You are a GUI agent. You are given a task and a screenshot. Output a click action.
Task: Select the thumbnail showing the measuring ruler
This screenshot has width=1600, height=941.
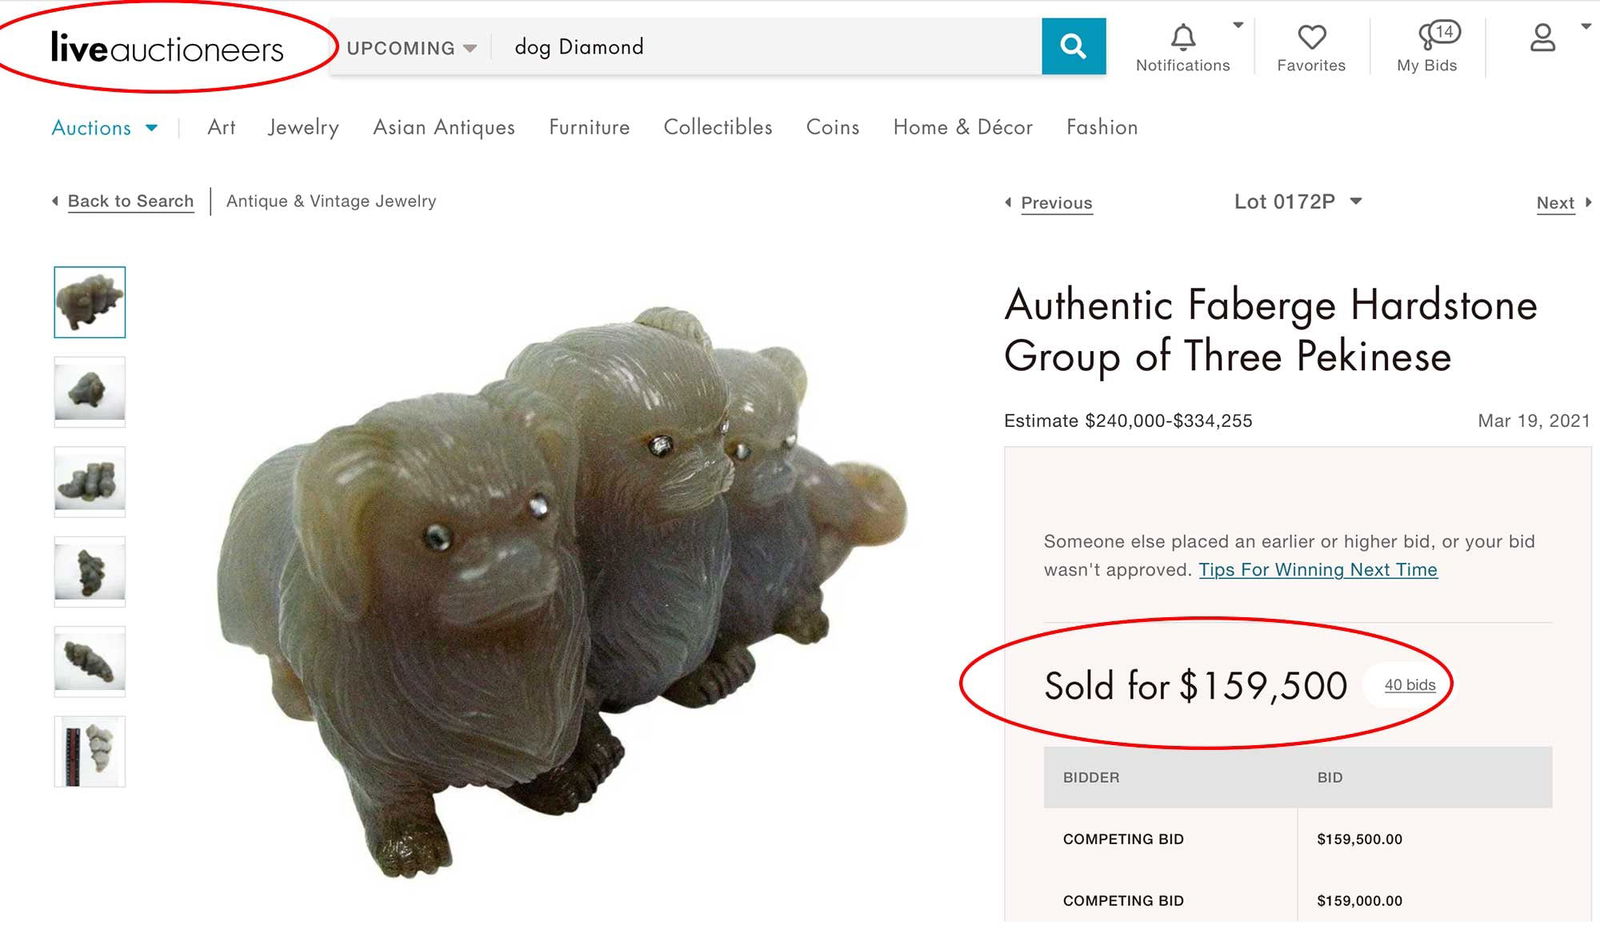coord(88,751)
